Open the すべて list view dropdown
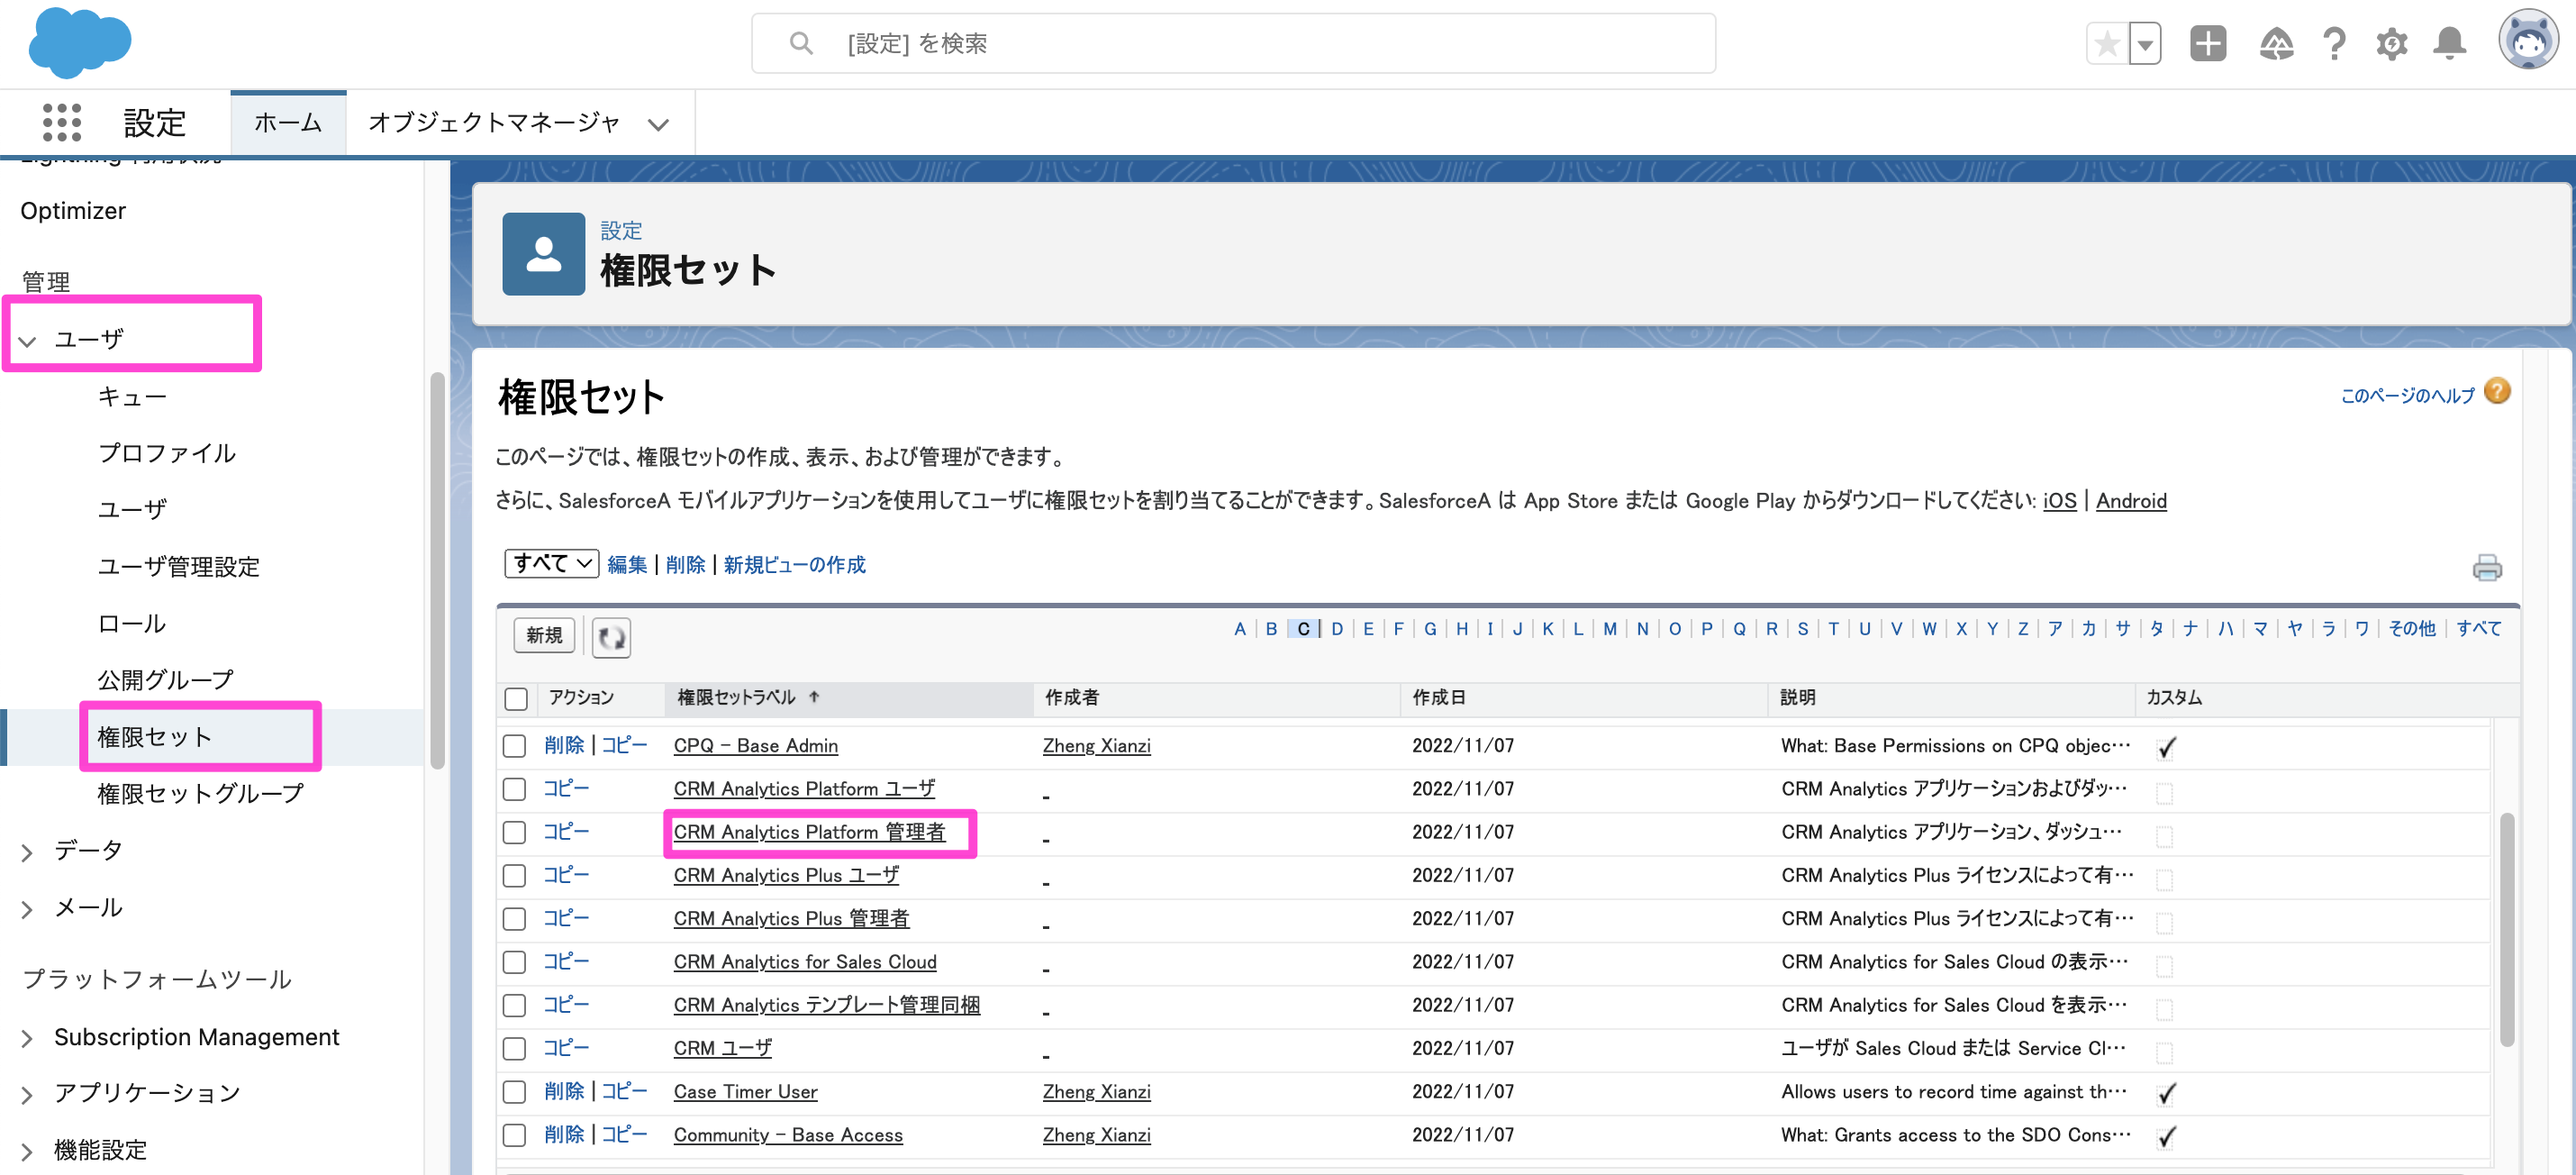Image resolution: width=2576 pixels, height=1175 pixels. coord(550,564)
